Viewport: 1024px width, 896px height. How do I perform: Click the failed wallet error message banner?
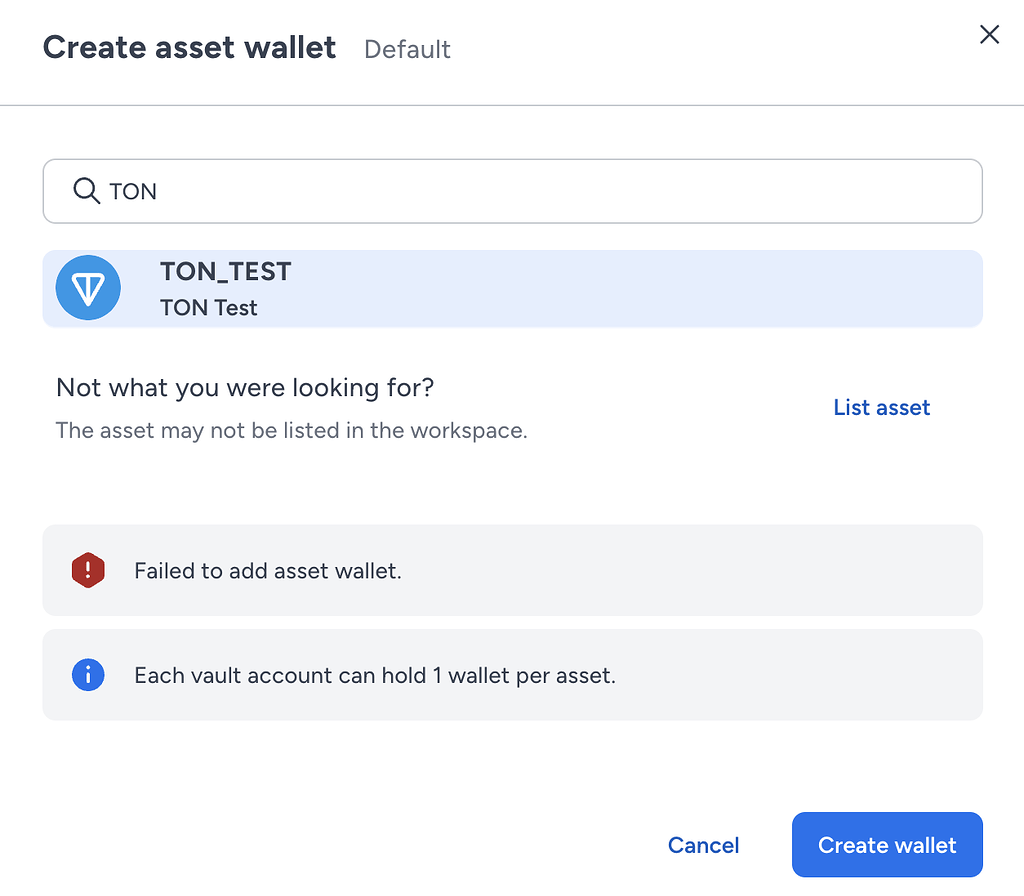512,570
